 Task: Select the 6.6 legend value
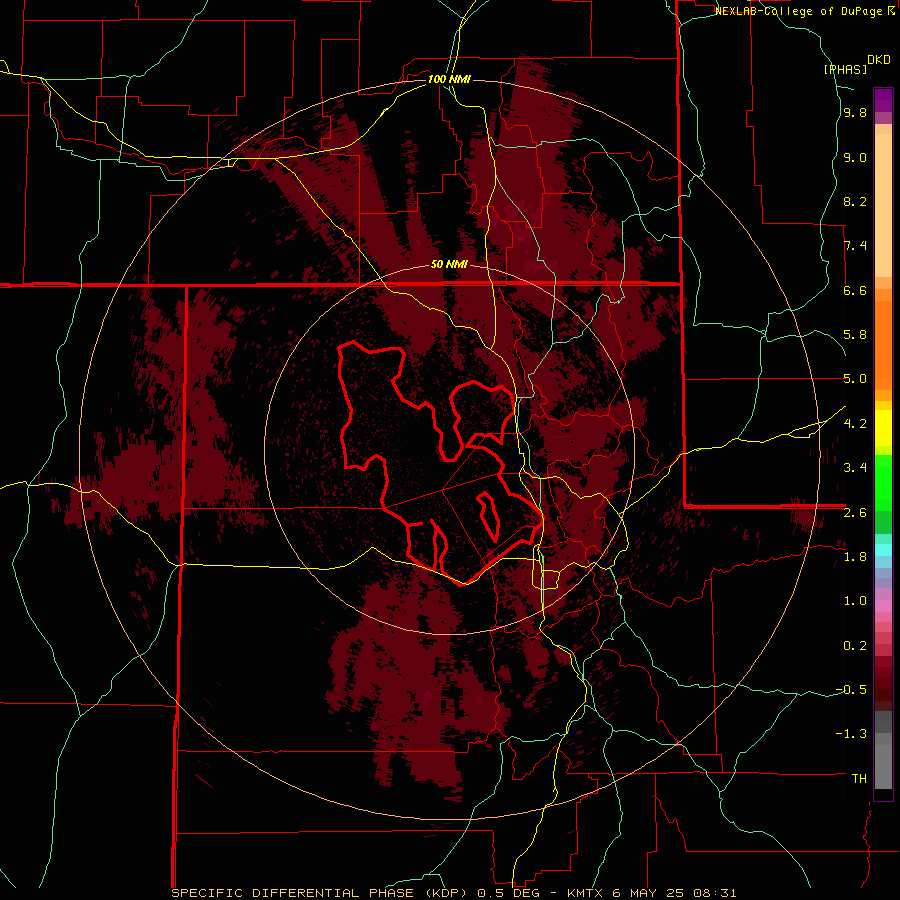pyautogui.click(x=855, y=290)
